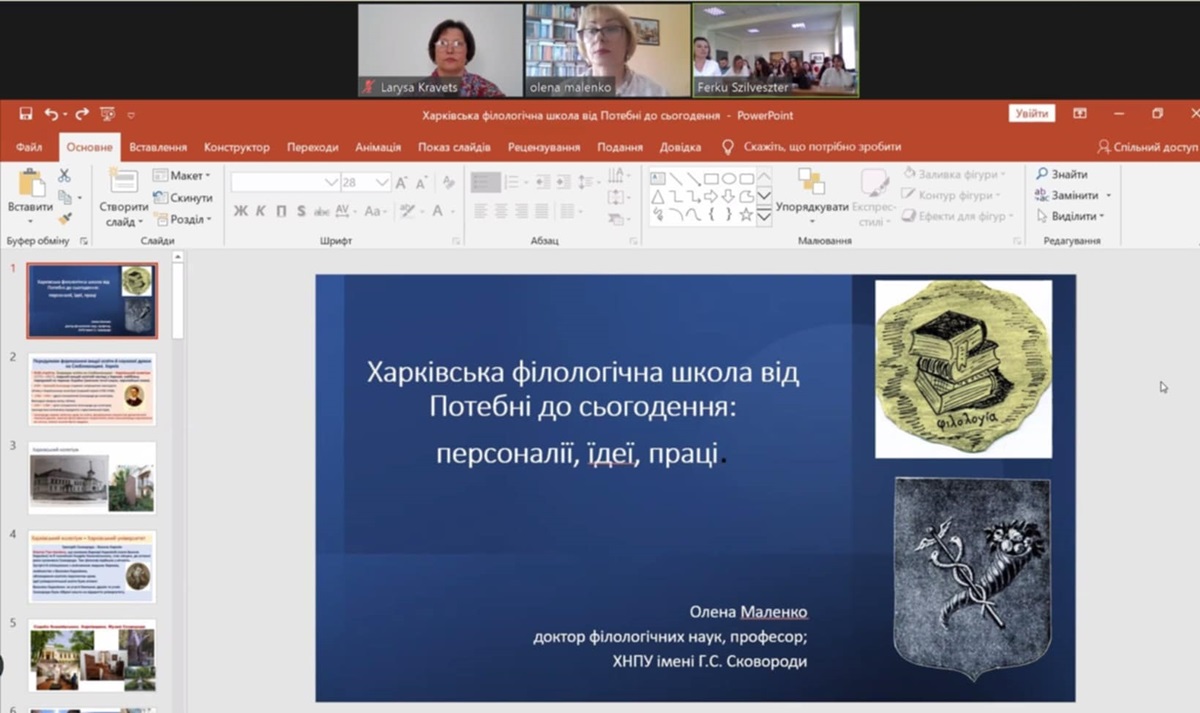
Task: Click the Cut scissors icon
Action: tap(65, 175)
